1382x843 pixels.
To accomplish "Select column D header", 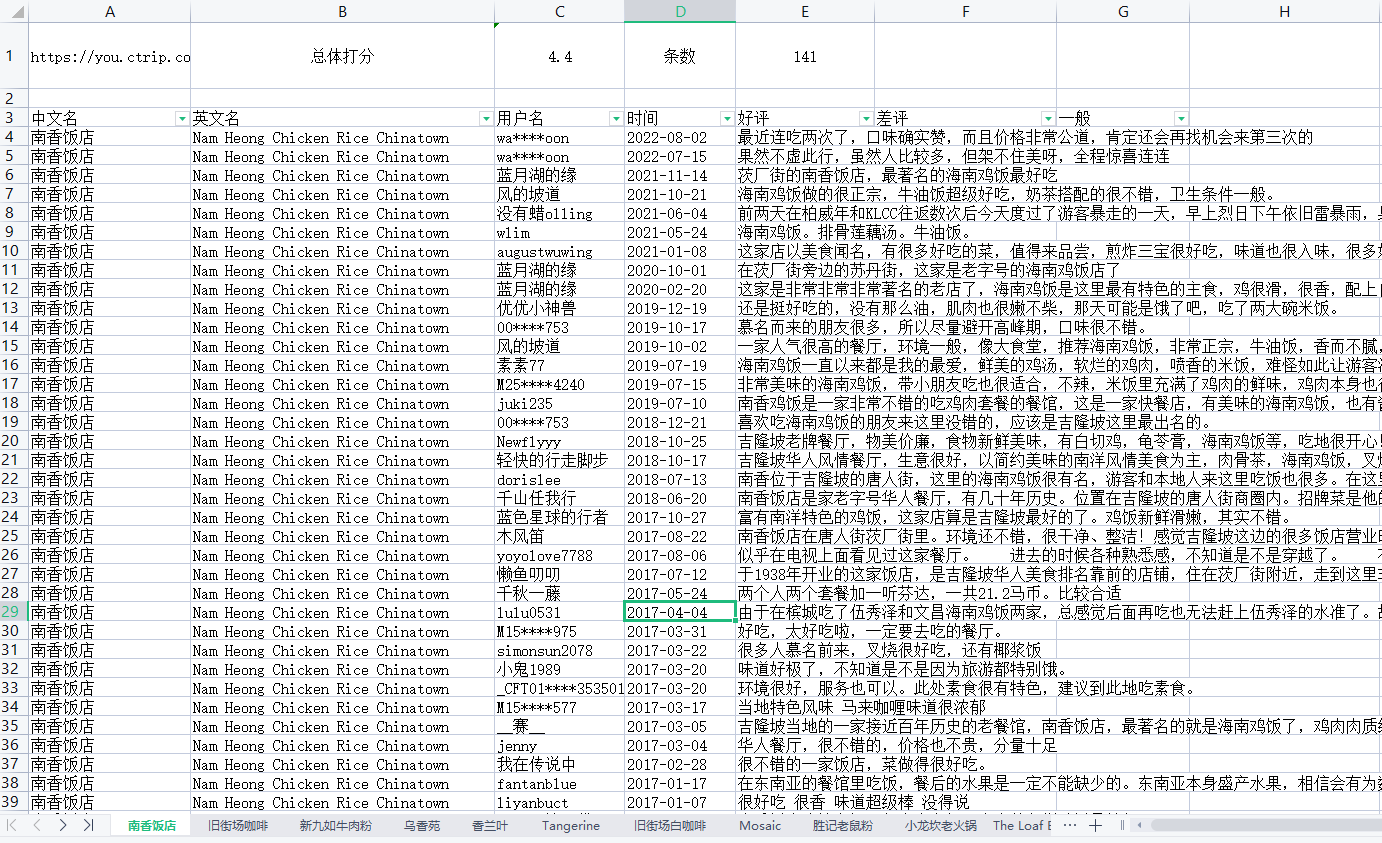I will point(680,12).
